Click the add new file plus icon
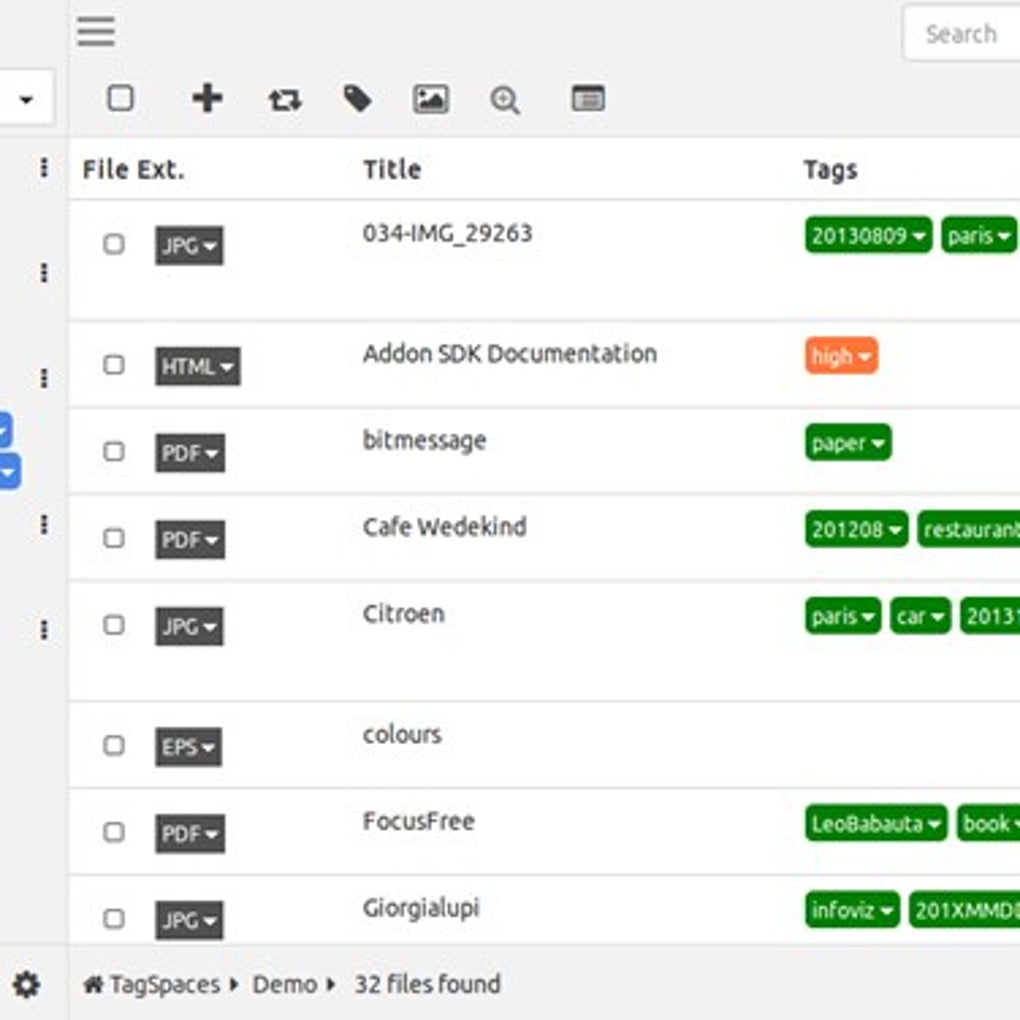 pos(207,99)
